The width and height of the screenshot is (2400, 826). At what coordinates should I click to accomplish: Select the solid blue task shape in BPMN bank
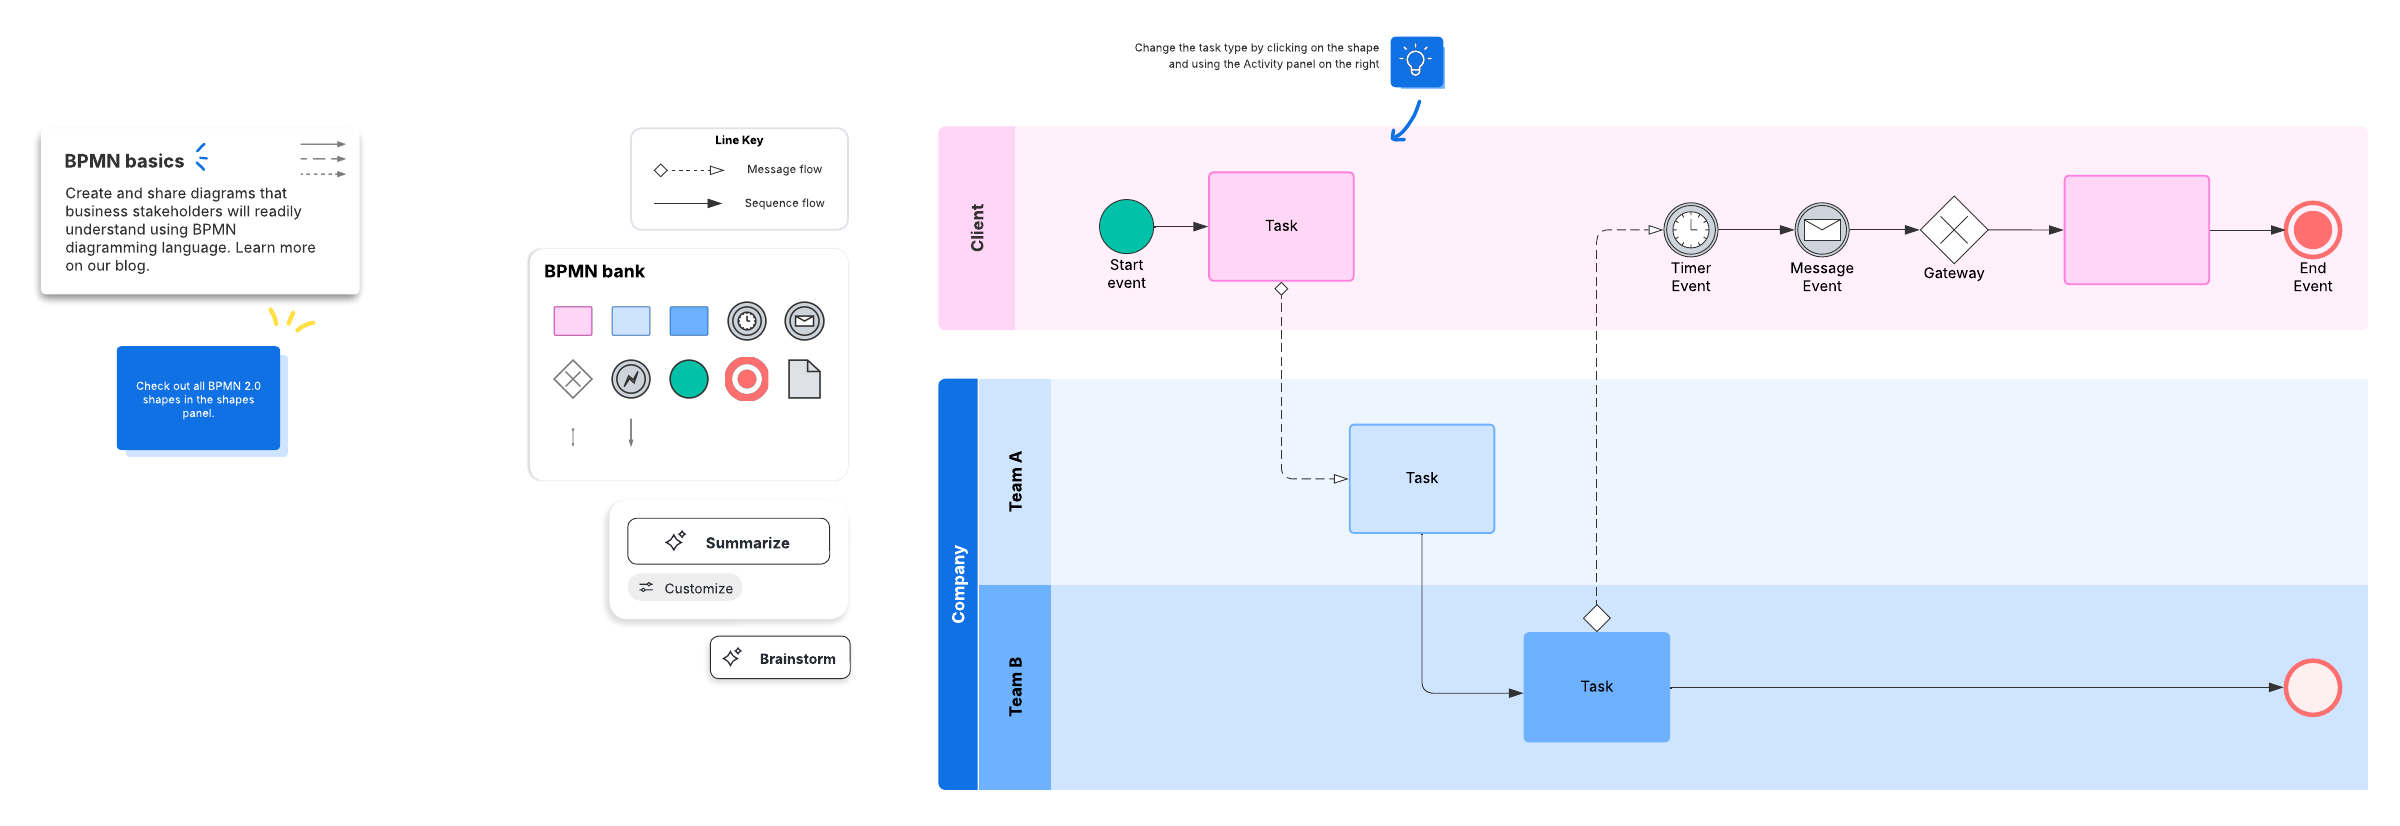coord(689,321)
